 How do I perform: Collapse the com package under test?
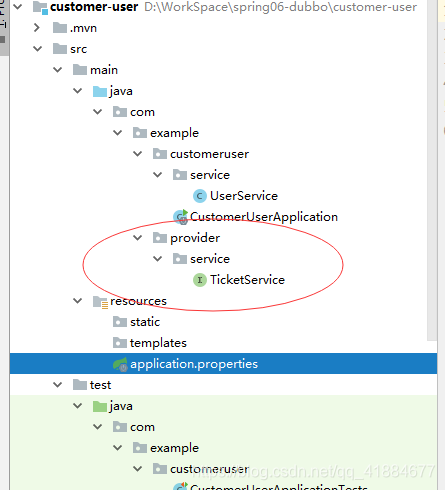98,427
